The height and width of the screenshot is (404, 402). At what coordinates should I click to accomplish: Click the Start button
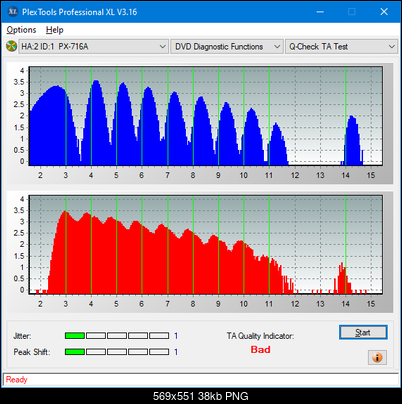363,332
